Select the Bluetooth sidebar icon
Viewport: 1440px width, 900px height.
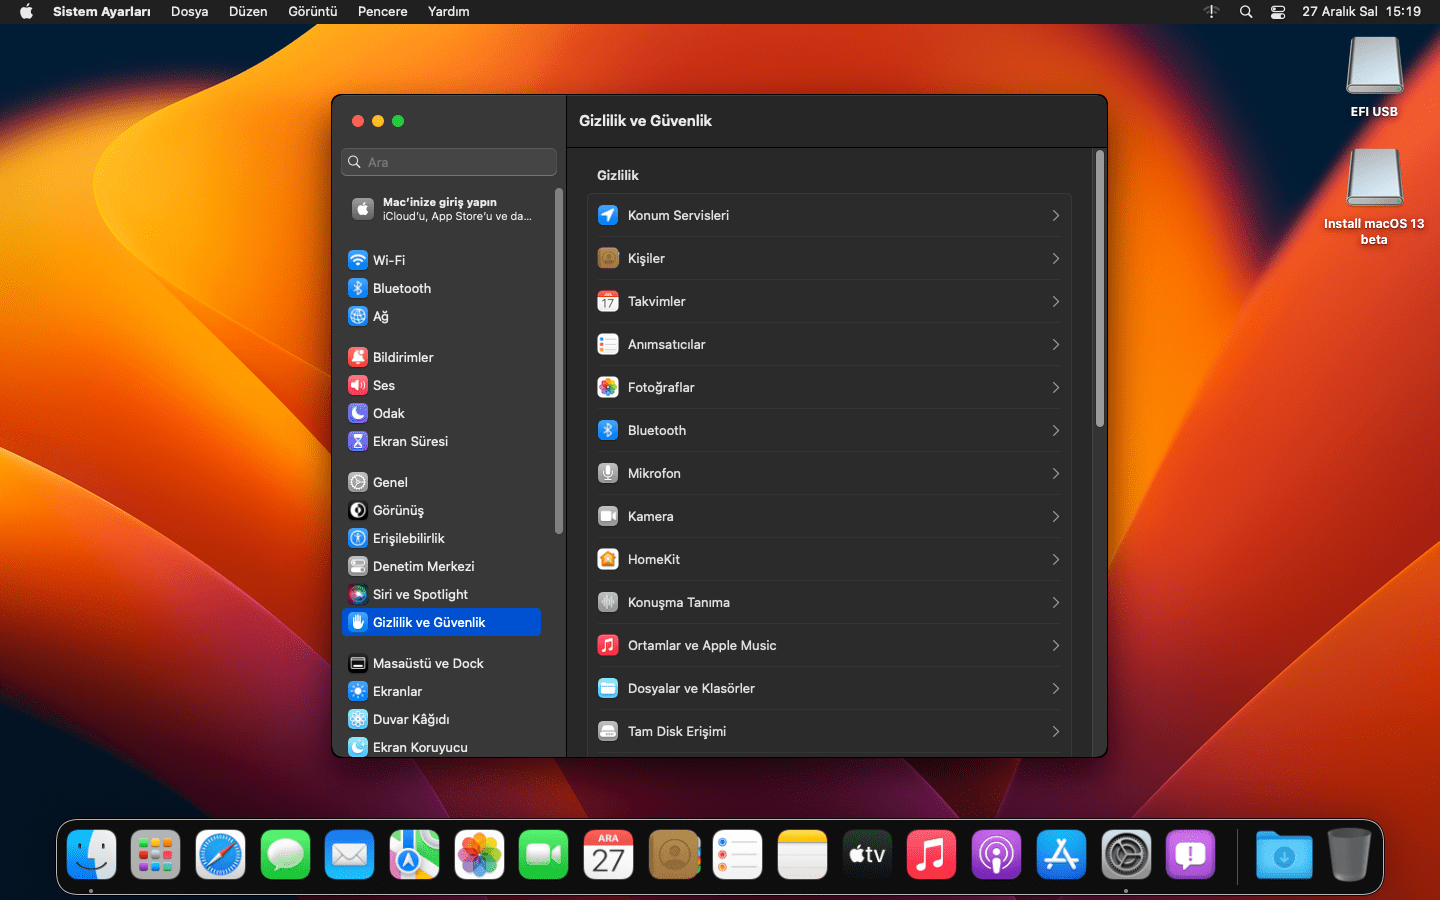[357, 288]
